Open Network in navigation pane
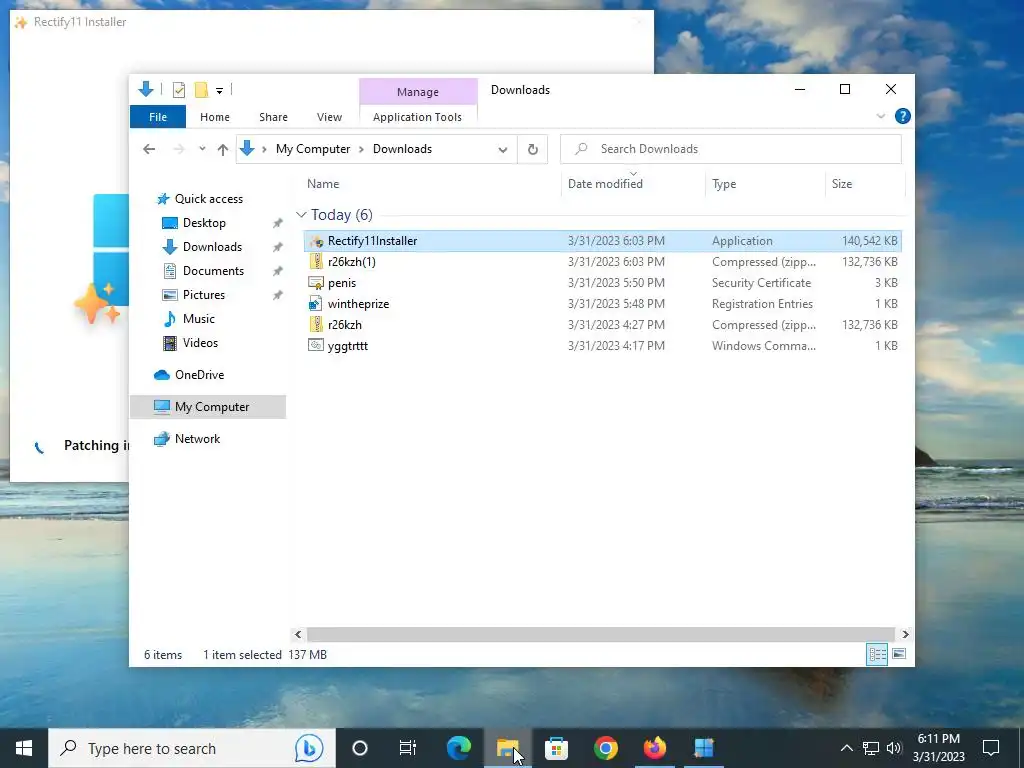This screenshot has height=768, width=1024. pyautogui.click(x=197, y=439)
